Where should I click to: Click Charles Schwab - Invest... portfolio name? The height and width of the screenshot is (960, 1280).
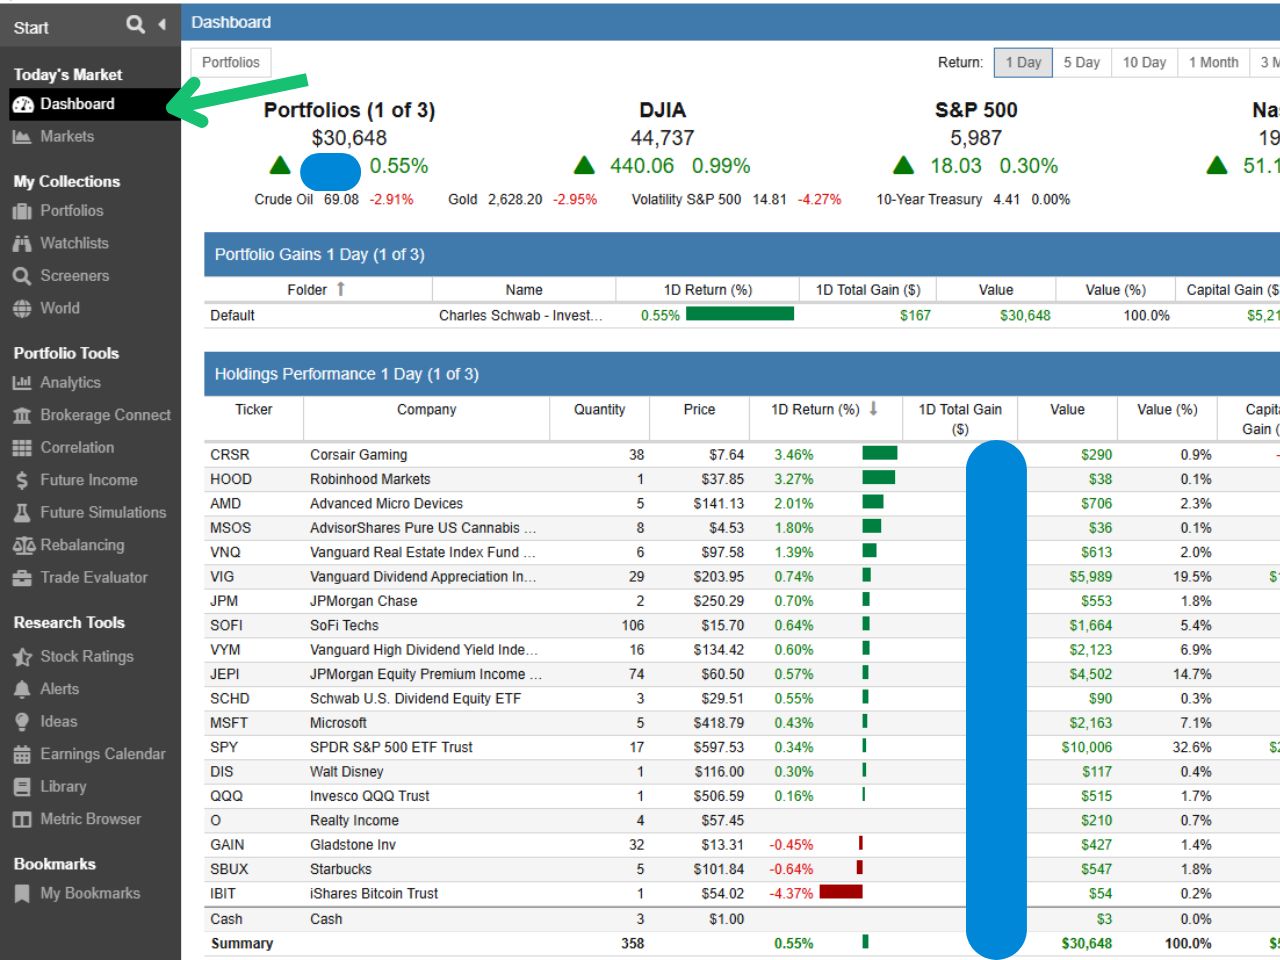pos(521,315)
